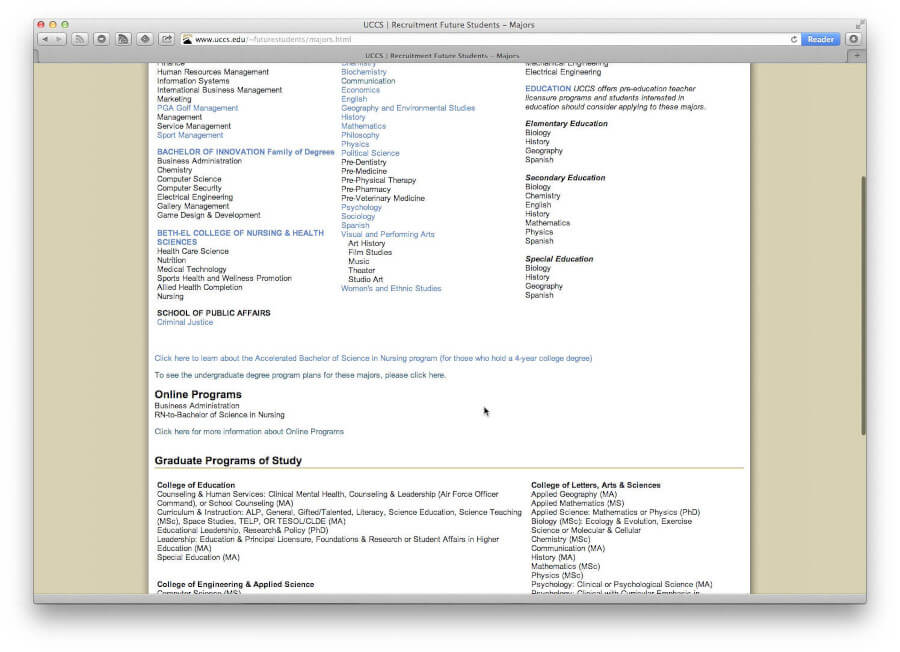This screenshot has height=652, width=900.
Task: Open the more information about Online Programs link
Action: (x=249, y=431)
